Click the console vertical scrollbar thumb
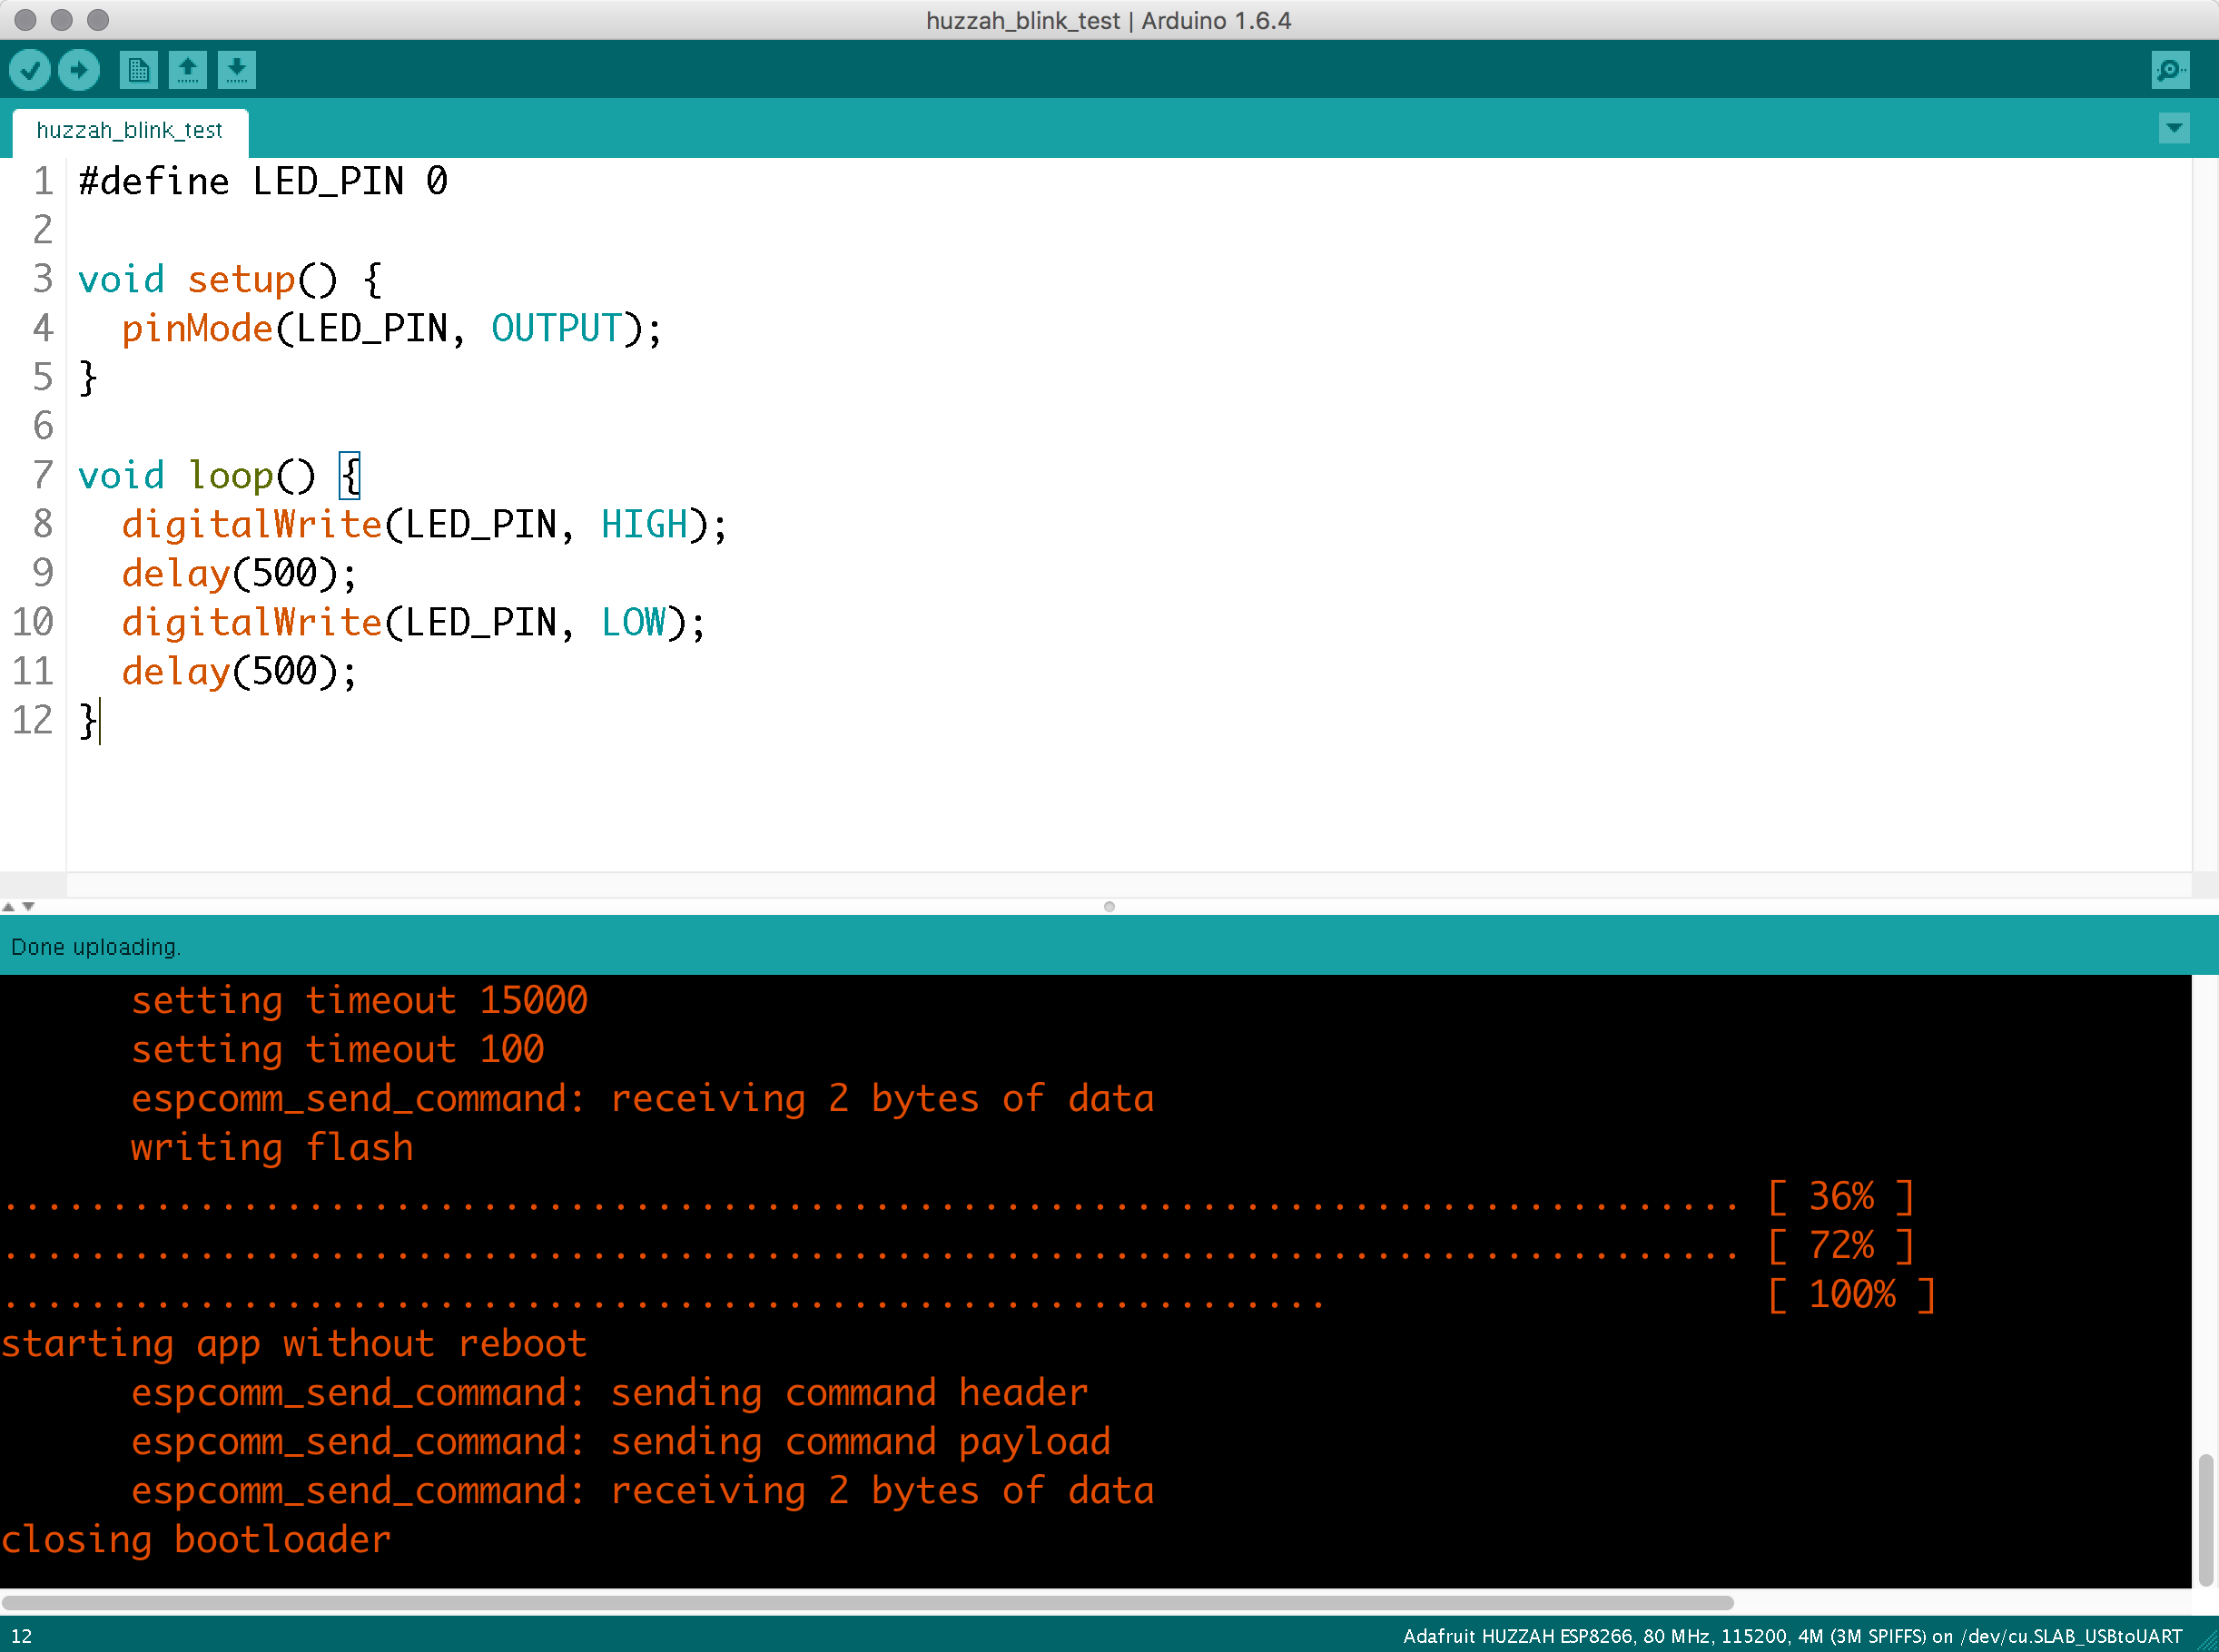 coord(2205,1520)
